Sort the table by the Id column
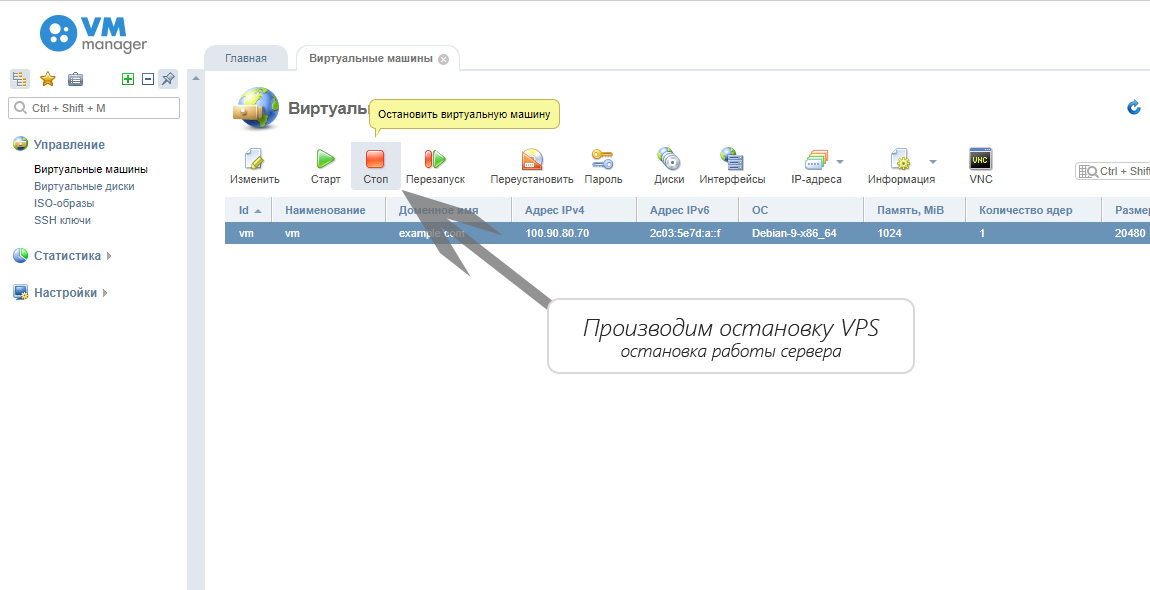1150x590 pixels. (248, 210)
